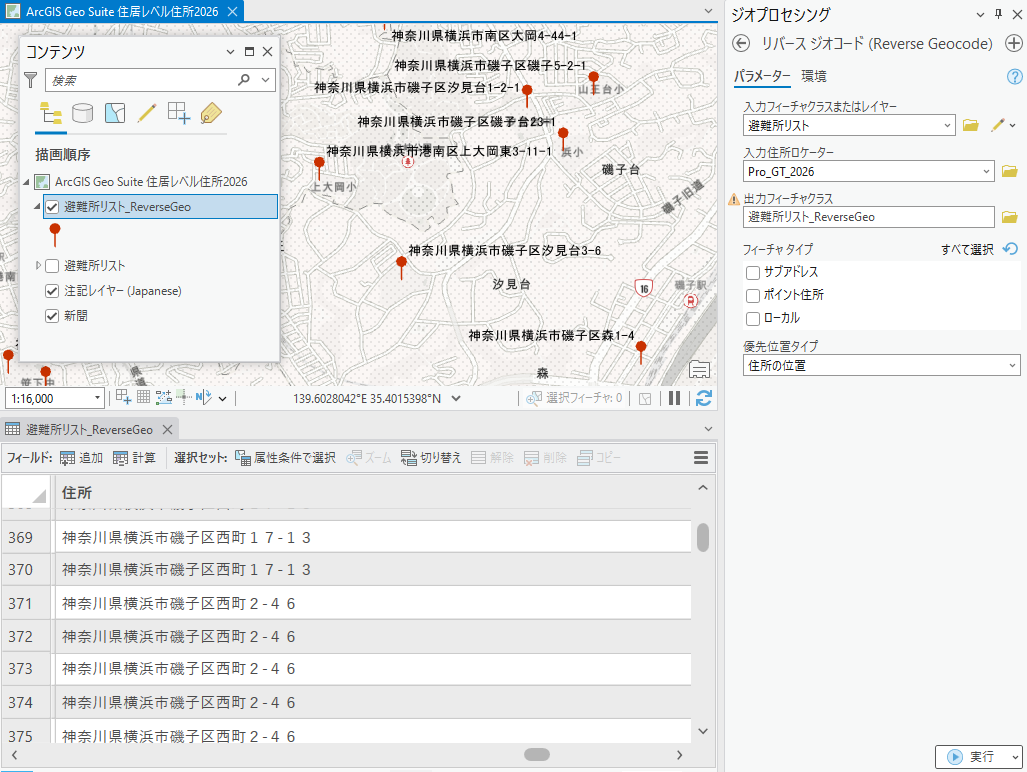Expand the coordinate display format menu
Screen dimensions: 1027x772
click(x=456, y=398)
